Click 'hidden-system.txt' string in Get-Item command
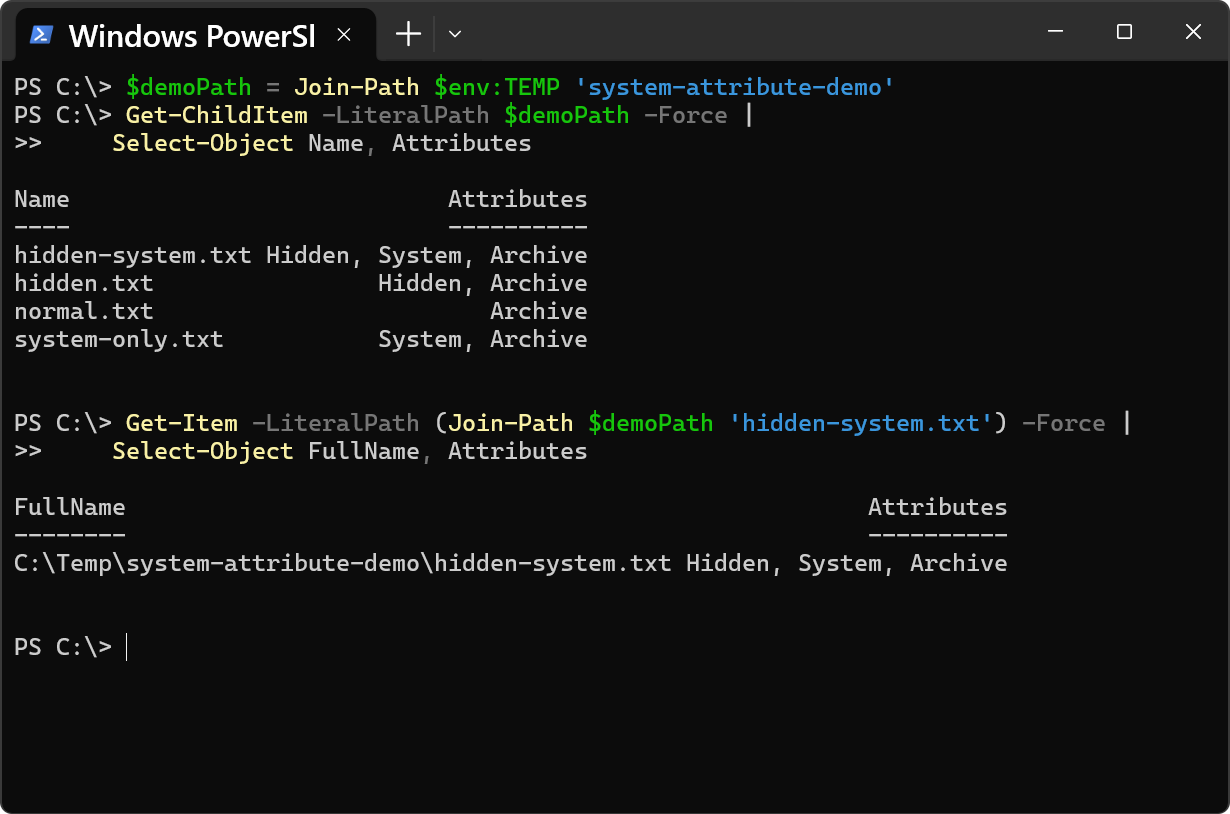 point(861,423)
